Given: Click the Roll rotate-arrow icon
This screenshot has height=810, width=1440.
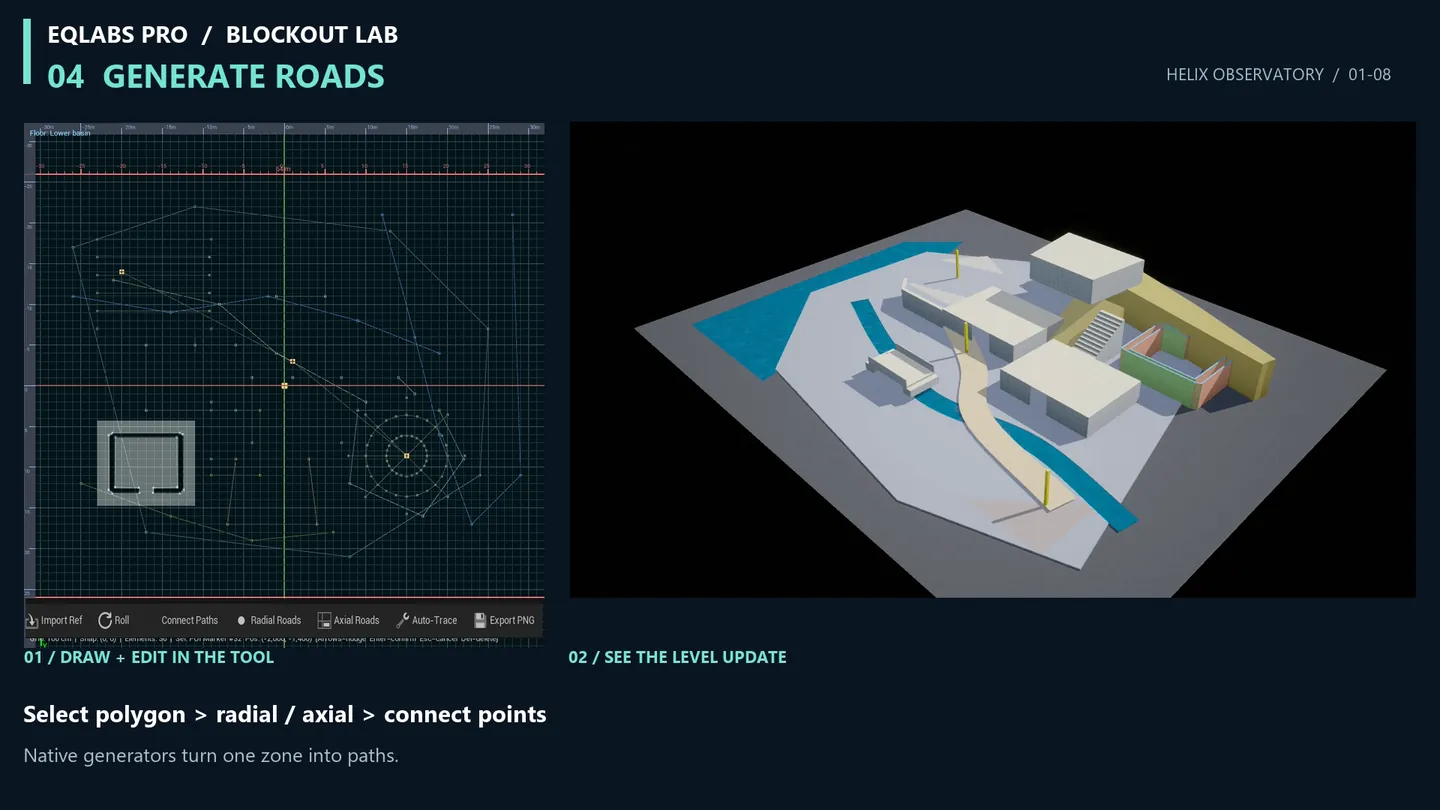Looking at the screenshot, I should click(x=105, y=620).
